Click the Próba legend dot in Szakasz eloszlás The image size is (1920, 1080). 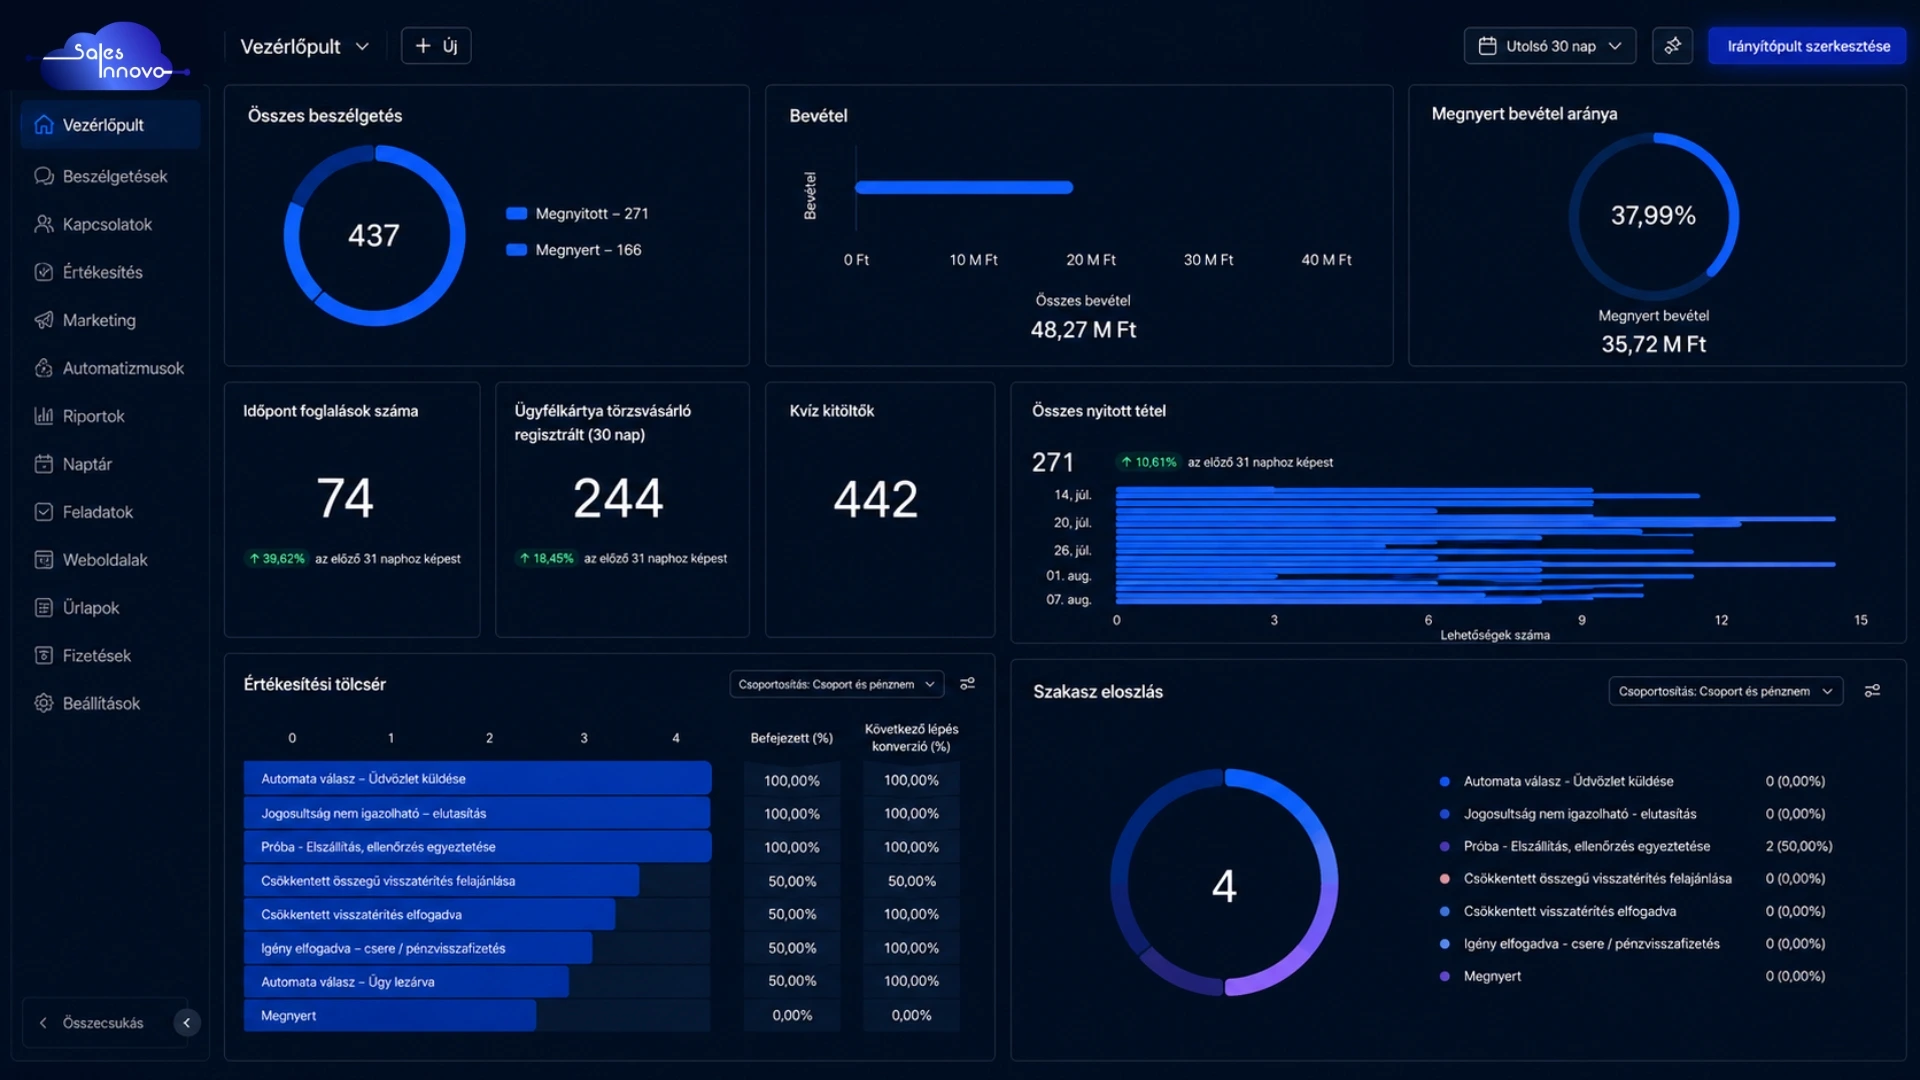[1444, 846]
